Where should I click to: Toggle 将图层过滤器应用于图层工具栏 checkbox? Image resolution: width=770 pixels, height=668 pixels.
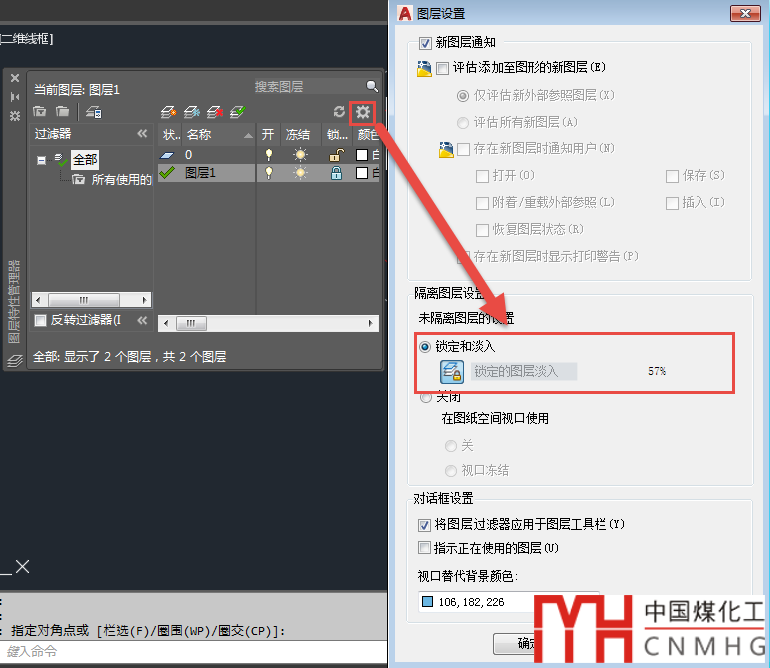(424, 526)
